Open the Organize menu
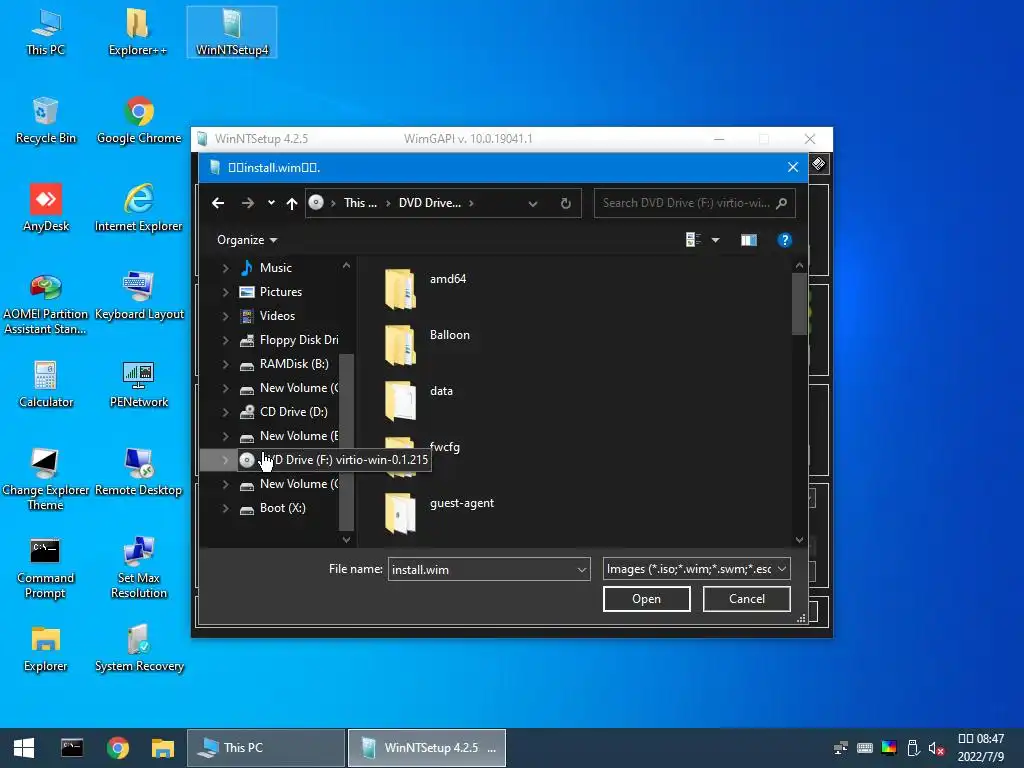Screen dimensions: 1024x768 click(x=247, y=240)
